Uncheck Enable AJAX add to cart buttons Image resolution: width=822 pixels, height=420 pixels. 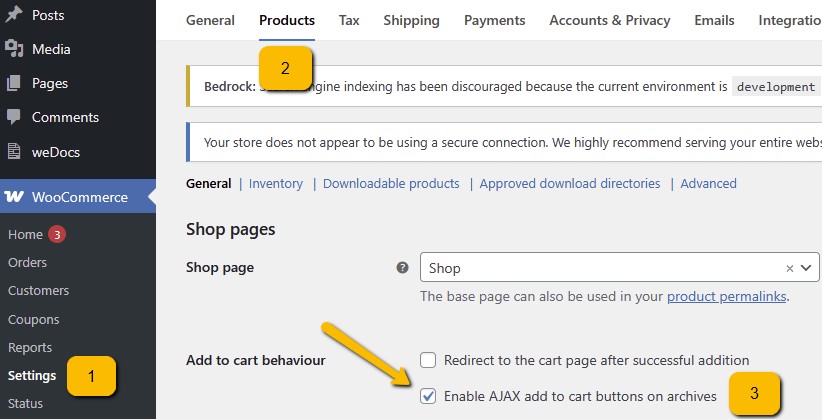[x=428, y=396]
